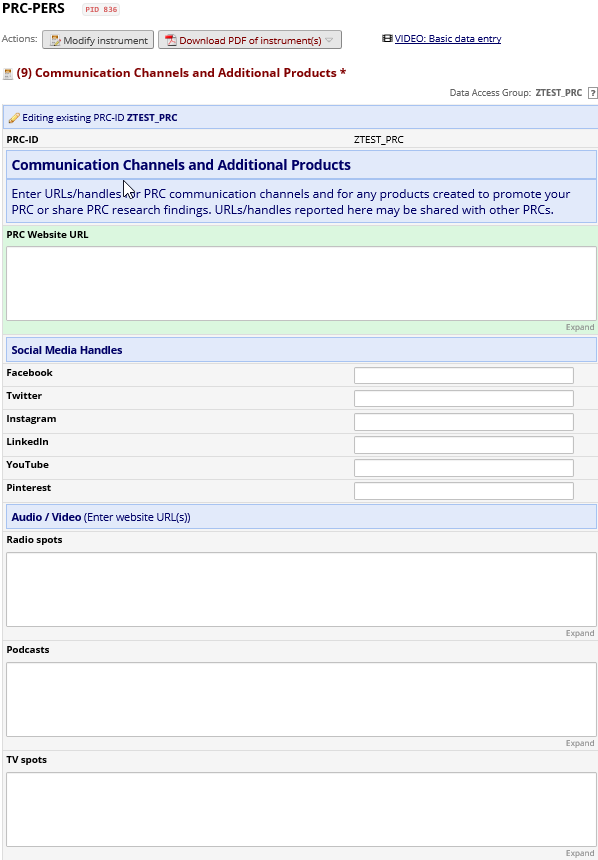Viewport: 598px width, 860px height.
Task: Expand the TV spots text area
Action: point(580,854)
